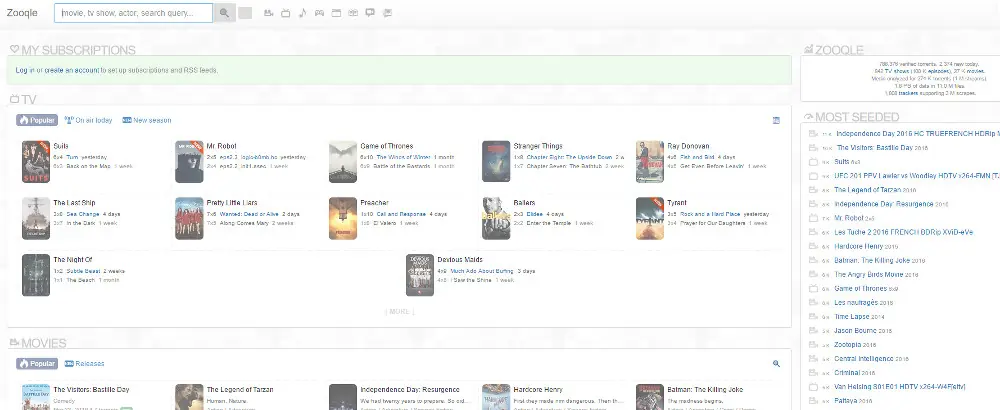Click the magnifier search button
The image size is (1000, 410).
[224, 13]
